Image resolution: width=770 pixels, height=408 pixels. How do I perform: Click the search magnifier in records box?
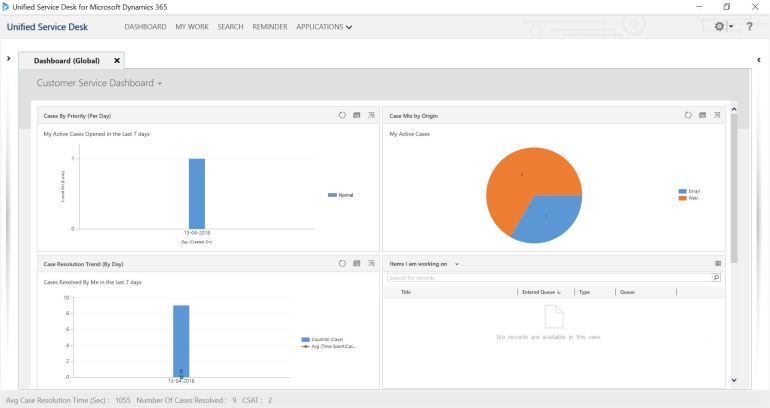click(716, 277)
